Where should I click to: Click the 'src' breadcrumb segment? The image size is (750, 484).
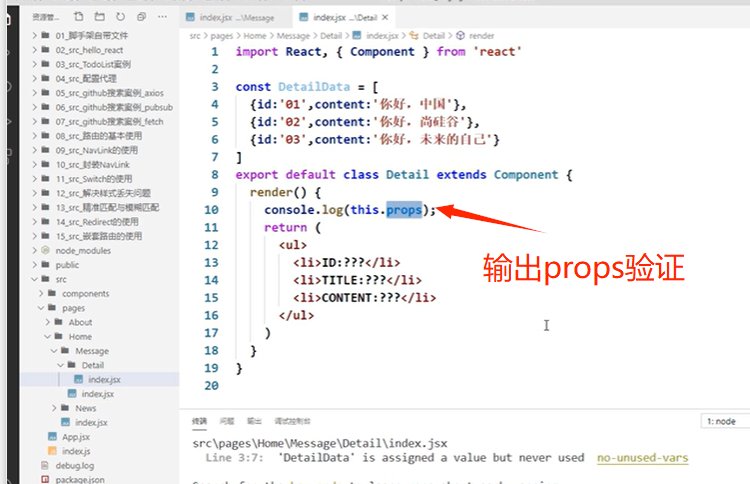[x=195, y=36]
